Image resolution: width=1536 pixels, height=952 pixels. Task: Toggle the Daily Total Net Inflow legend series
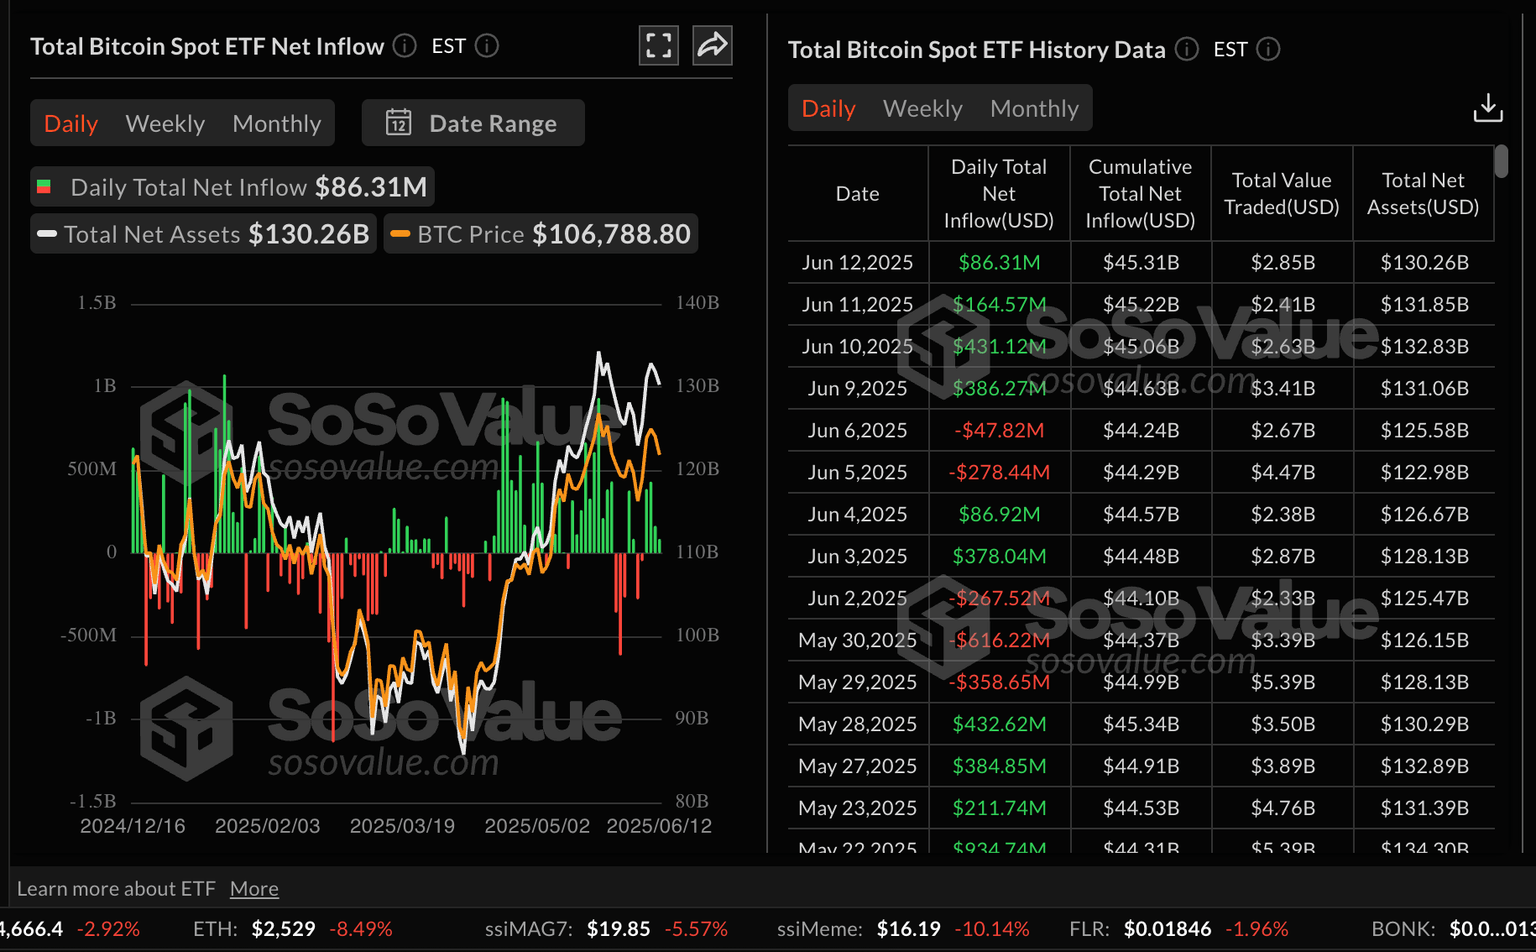coord(232,187)
